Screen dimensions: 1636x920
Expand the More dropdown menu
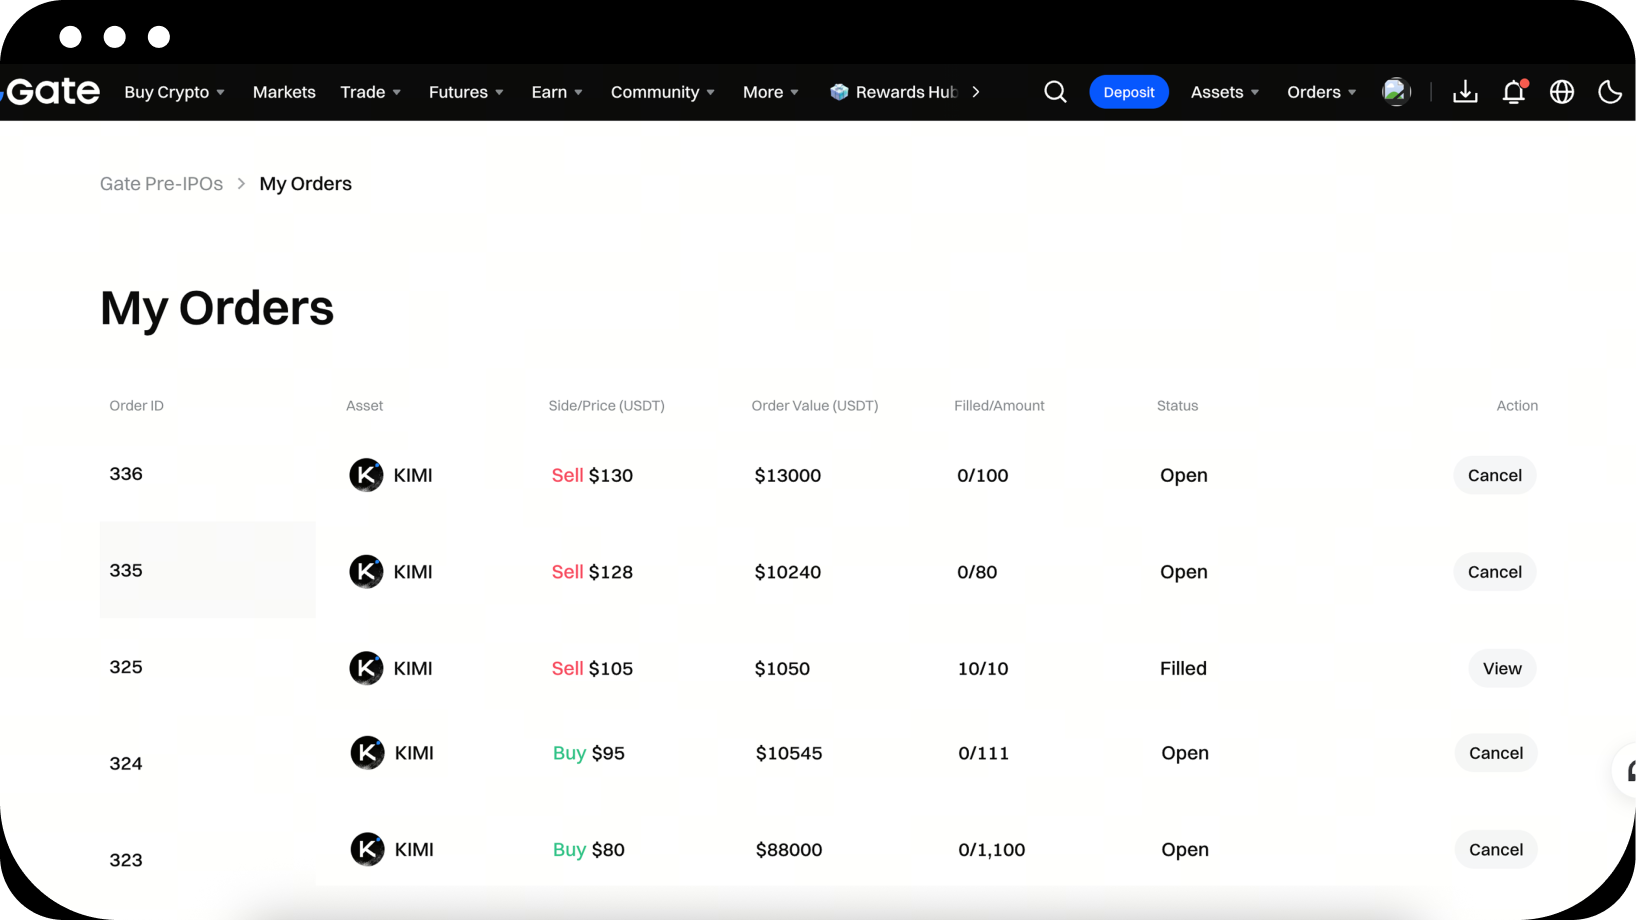click(x=771, y=92)
